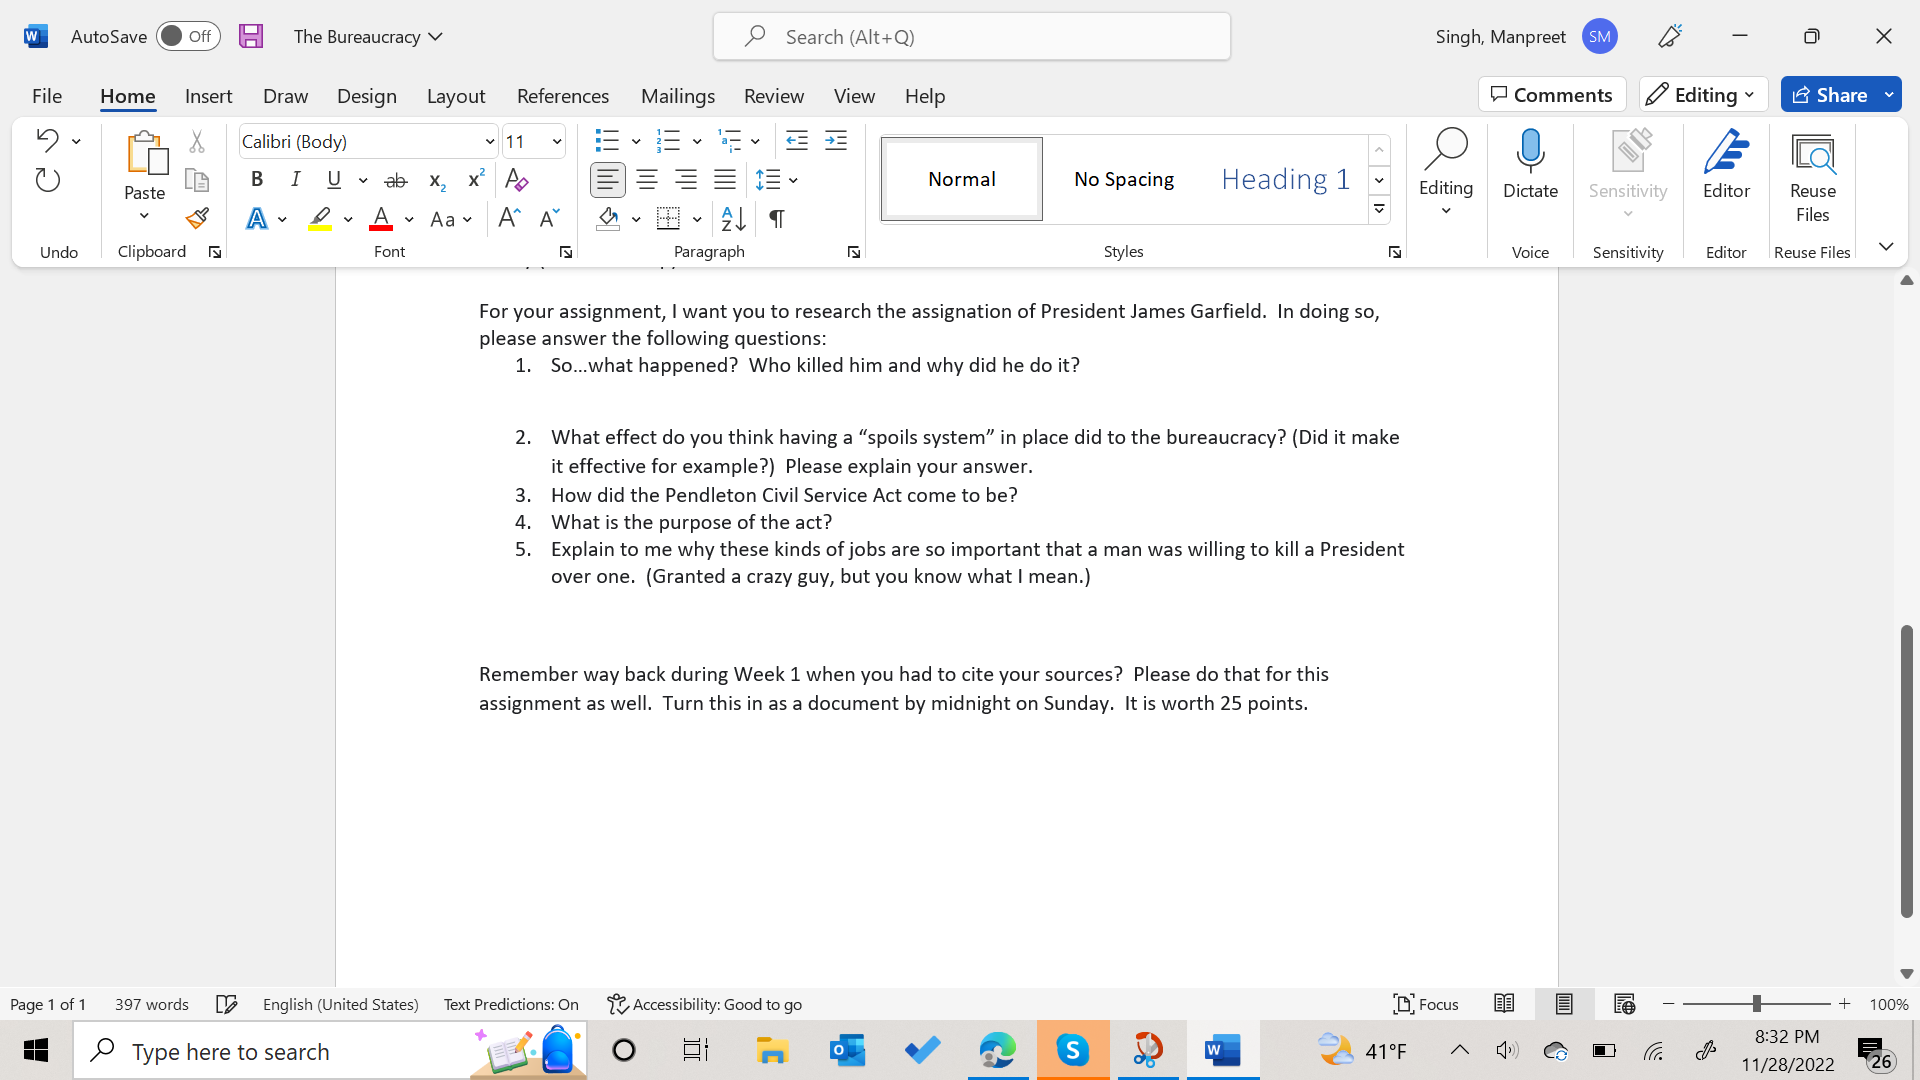Select the Bold formatting icon

[x=257, y=180]
